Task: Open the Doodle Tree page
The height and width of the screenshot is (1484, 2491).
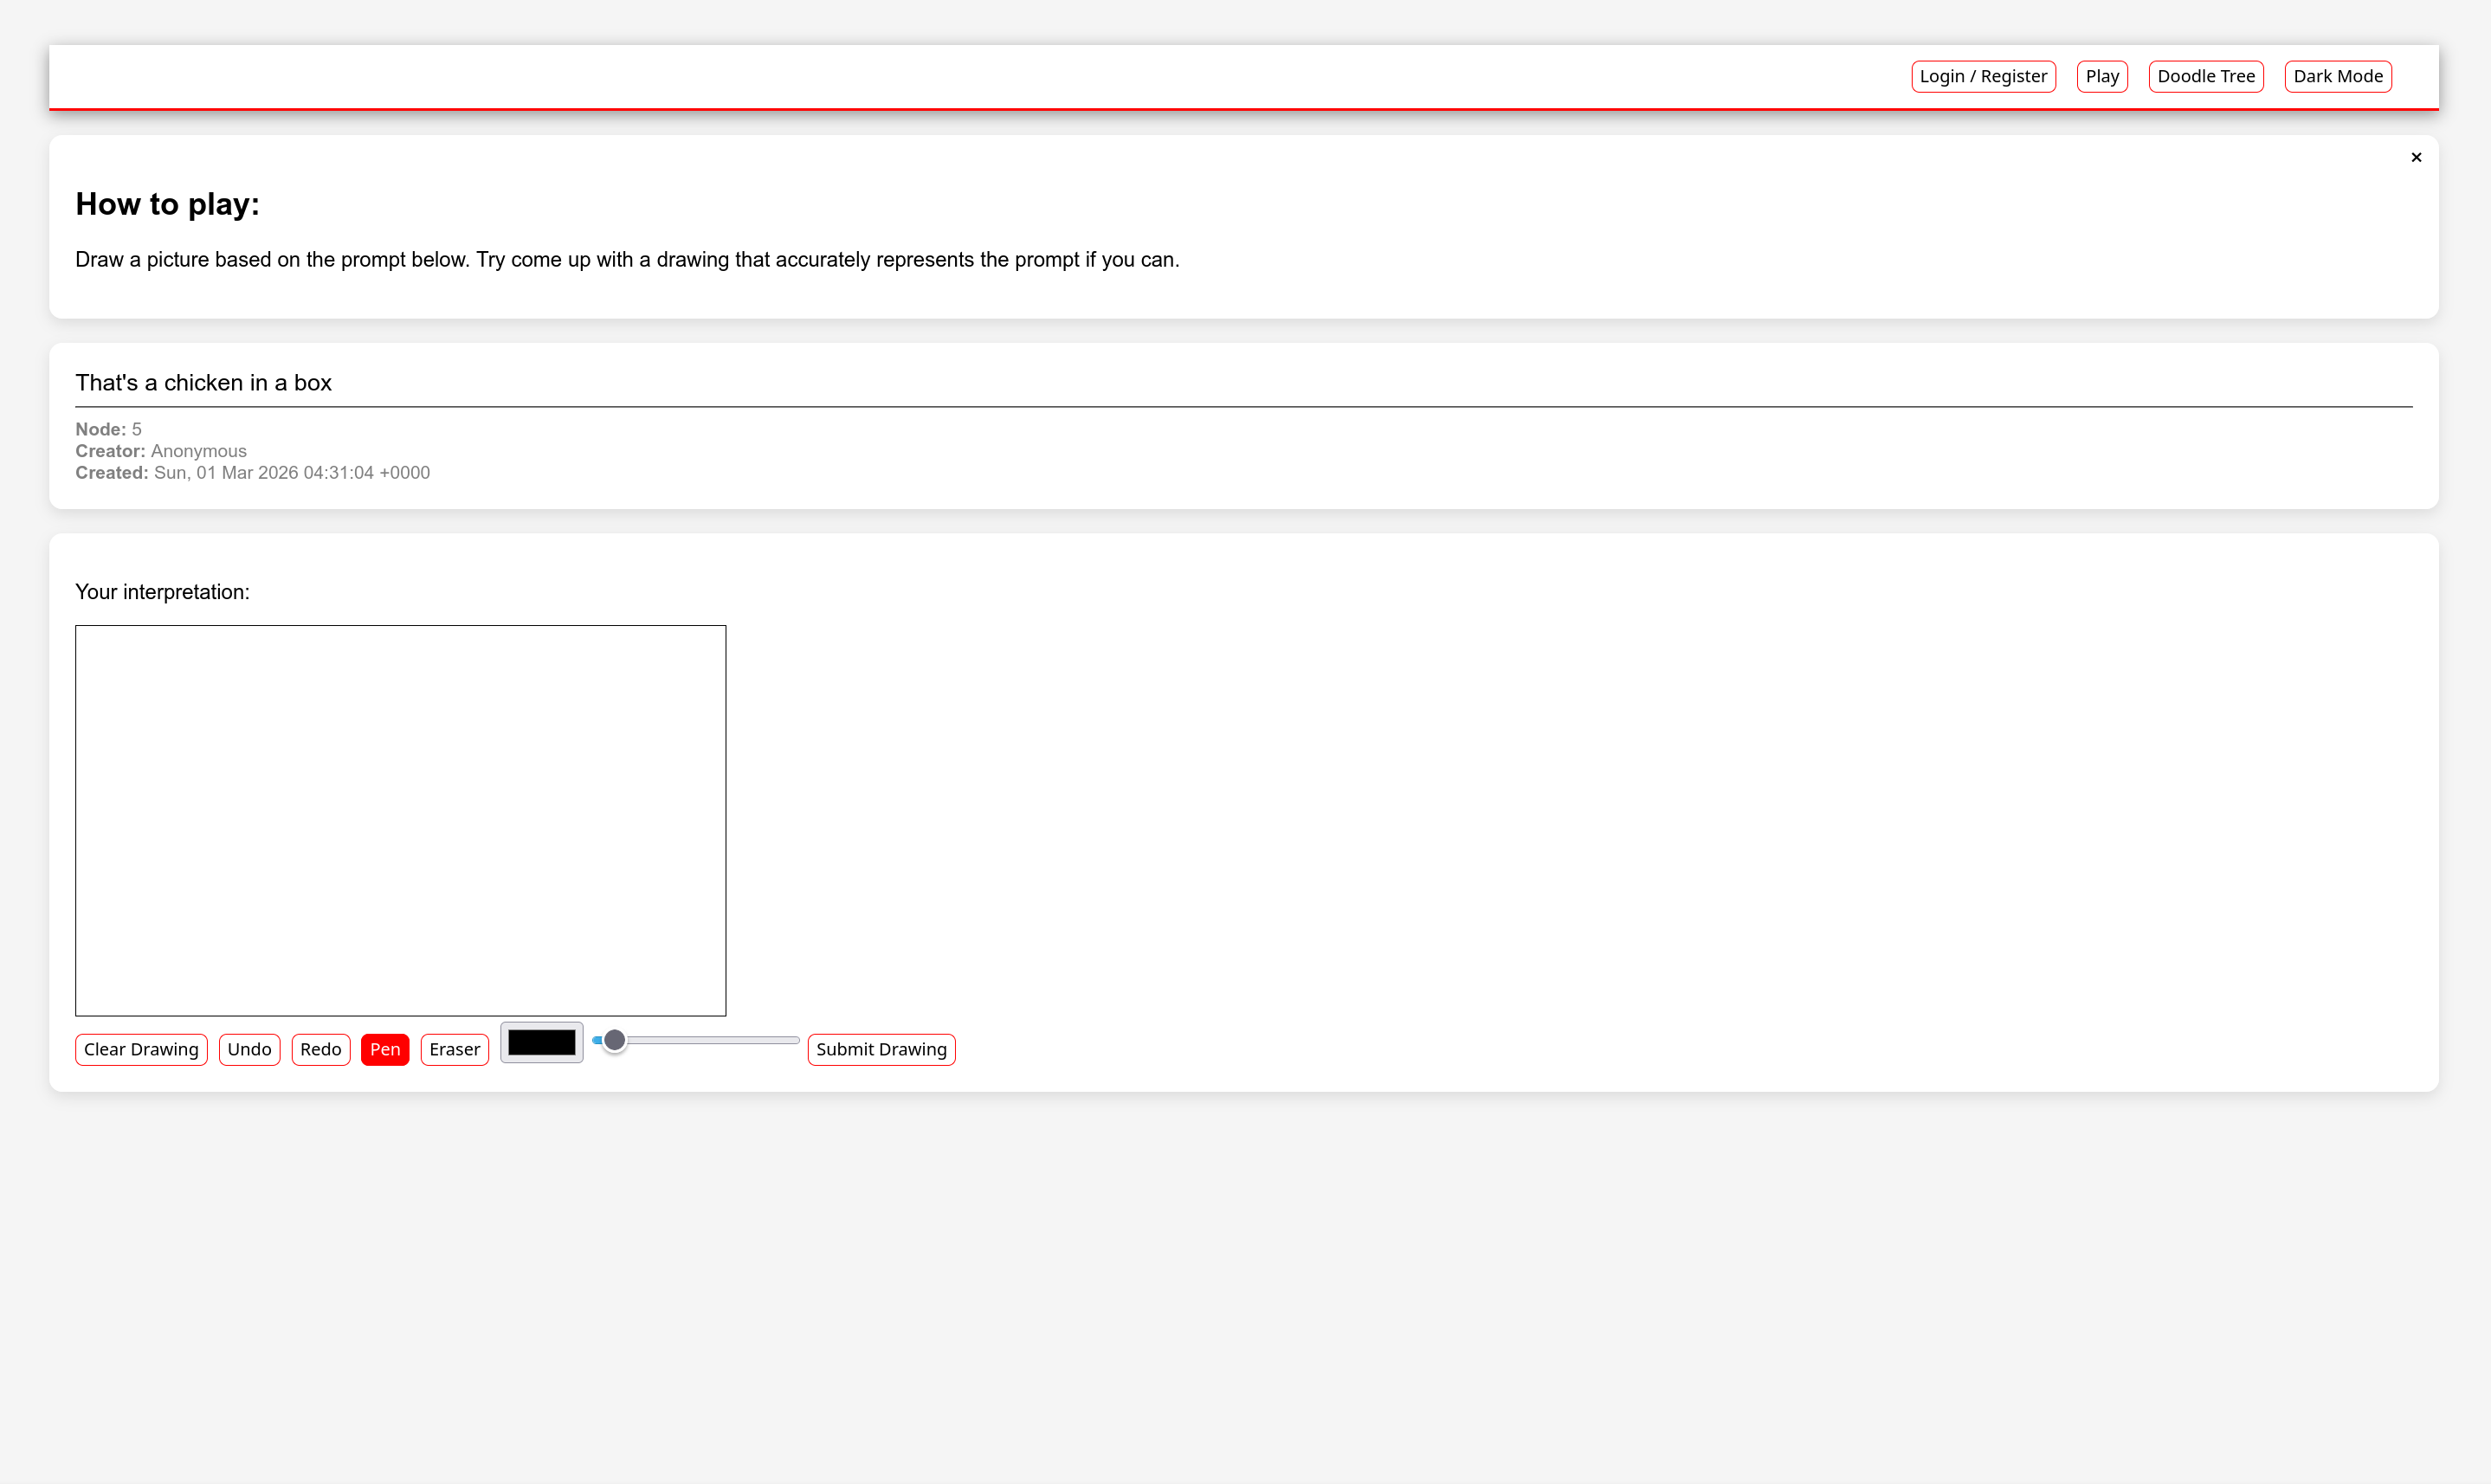Action: [x=2205, y=76]
